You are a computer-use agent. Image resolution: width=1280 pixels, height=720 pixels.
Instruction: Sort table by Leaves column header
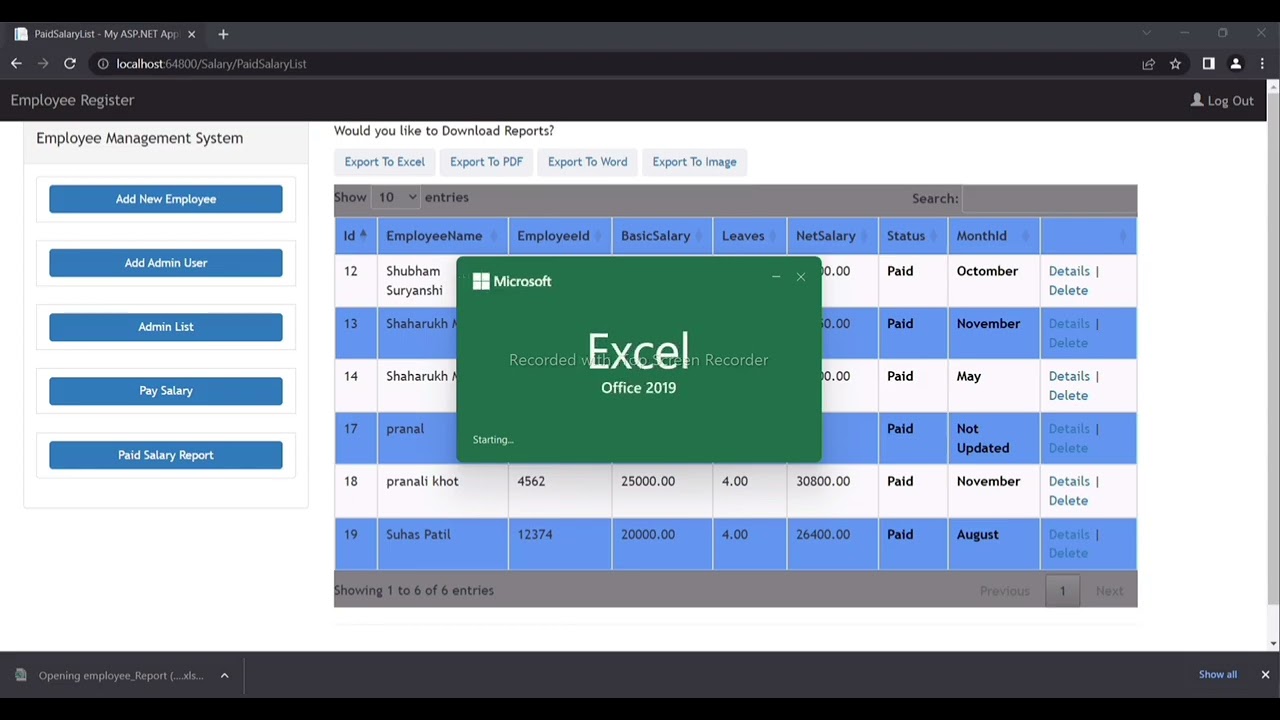[x=749, y=236]
